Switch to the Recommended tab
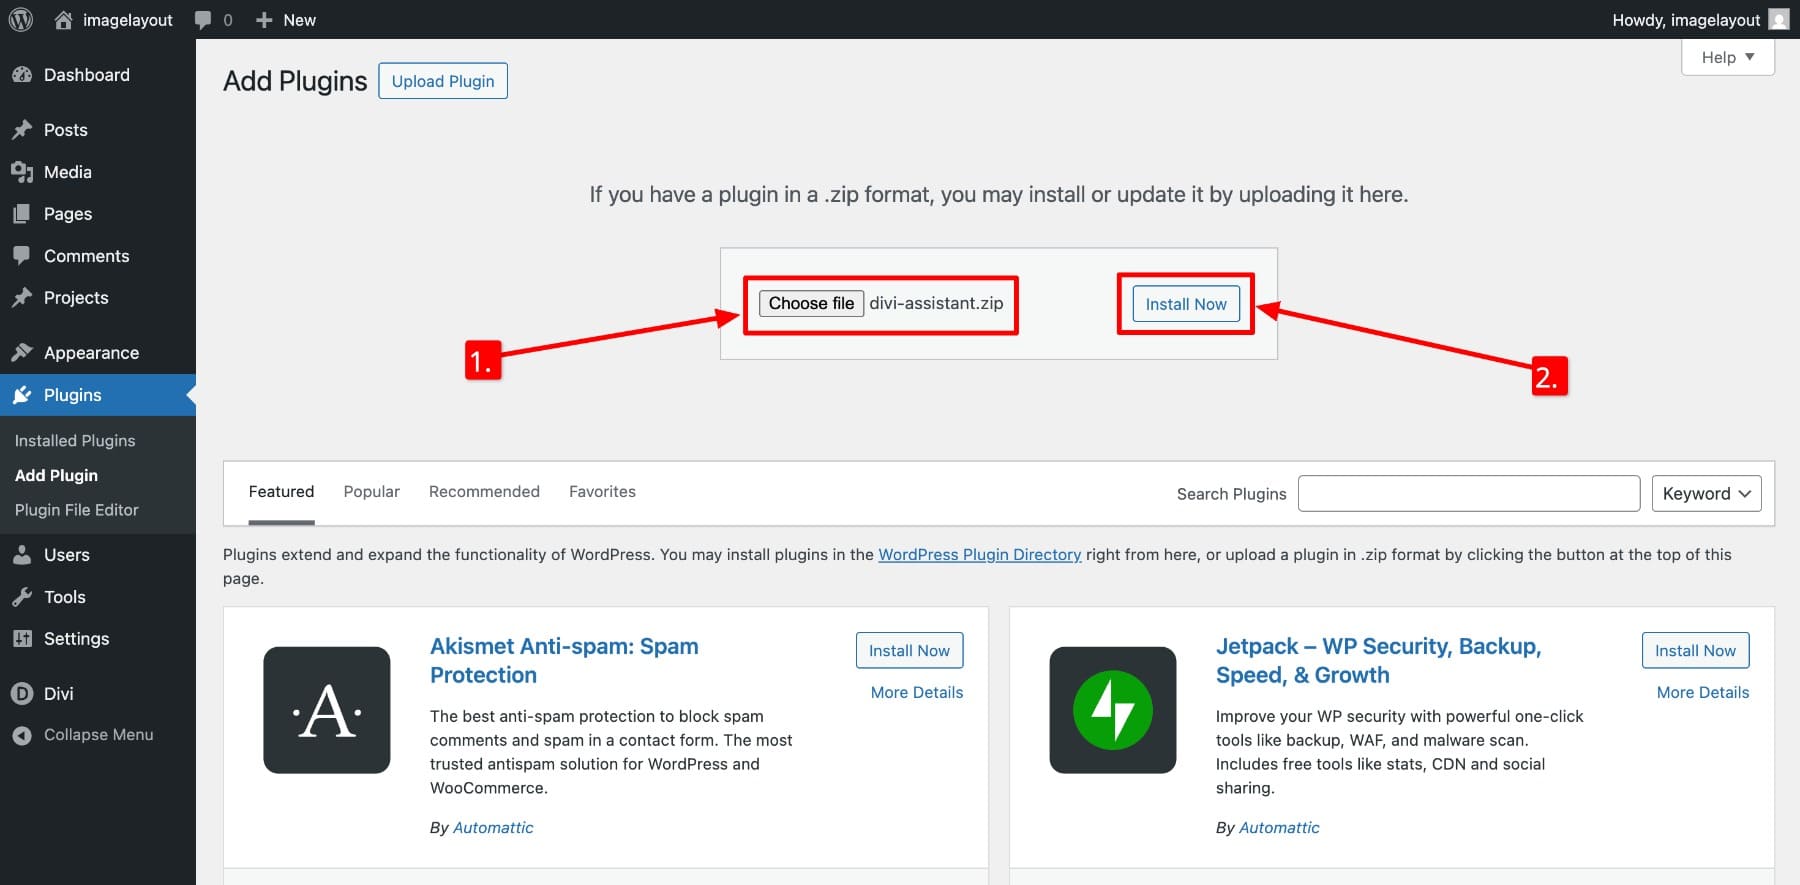1800x885 pixels. pyautogui.click(x=484, y=492)
